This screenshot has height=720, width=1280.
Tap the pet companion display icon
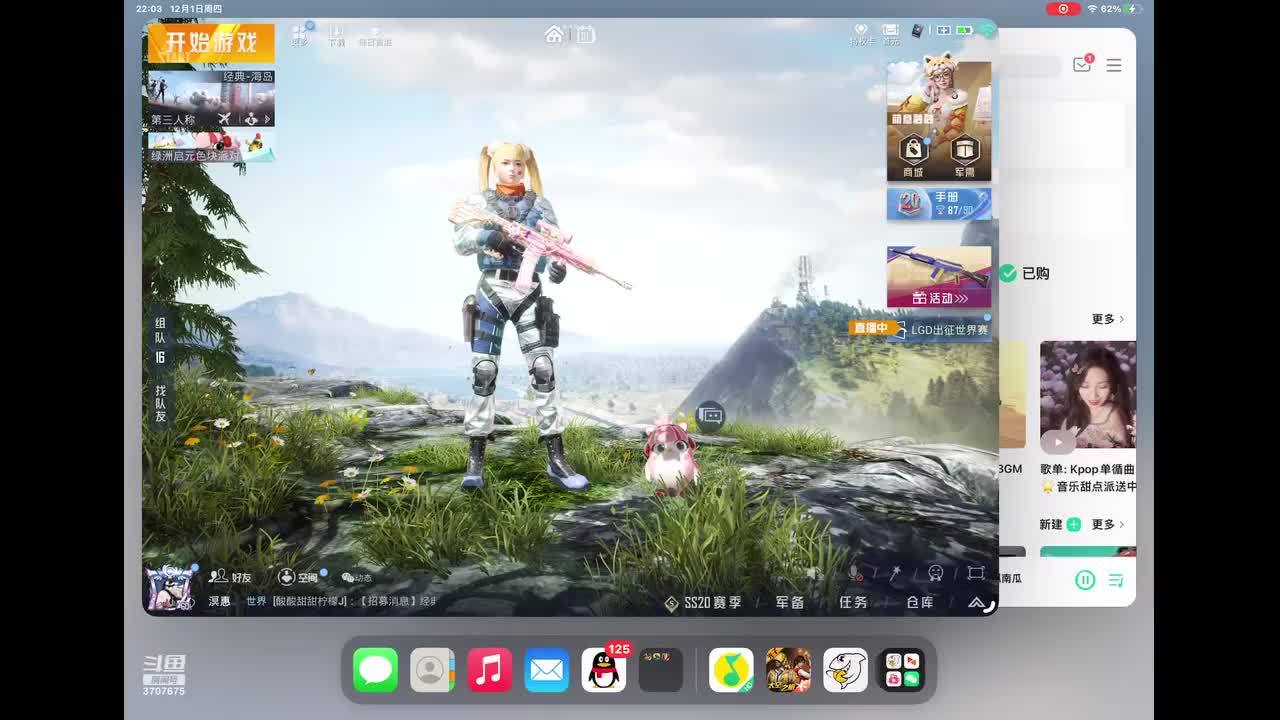click(x=710, y=415)
